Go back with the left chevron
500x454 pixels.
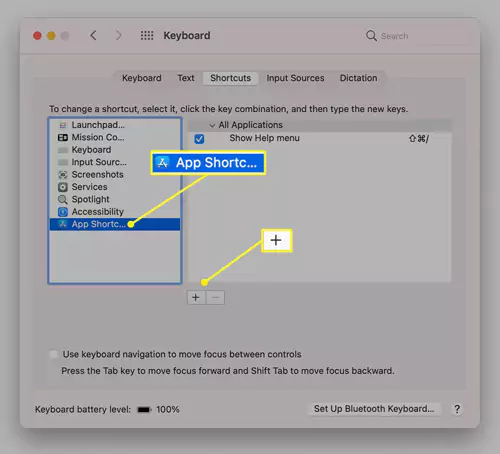94,35
